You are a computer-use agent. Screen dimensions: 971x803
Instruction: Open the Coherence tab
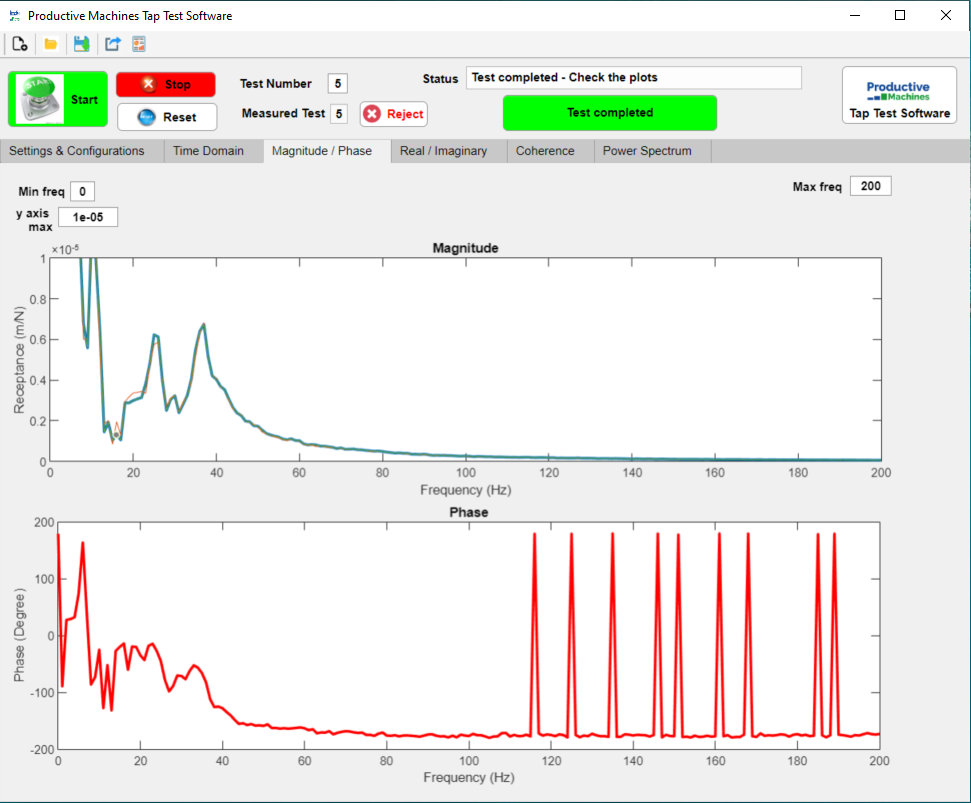[x=545, y=151]
